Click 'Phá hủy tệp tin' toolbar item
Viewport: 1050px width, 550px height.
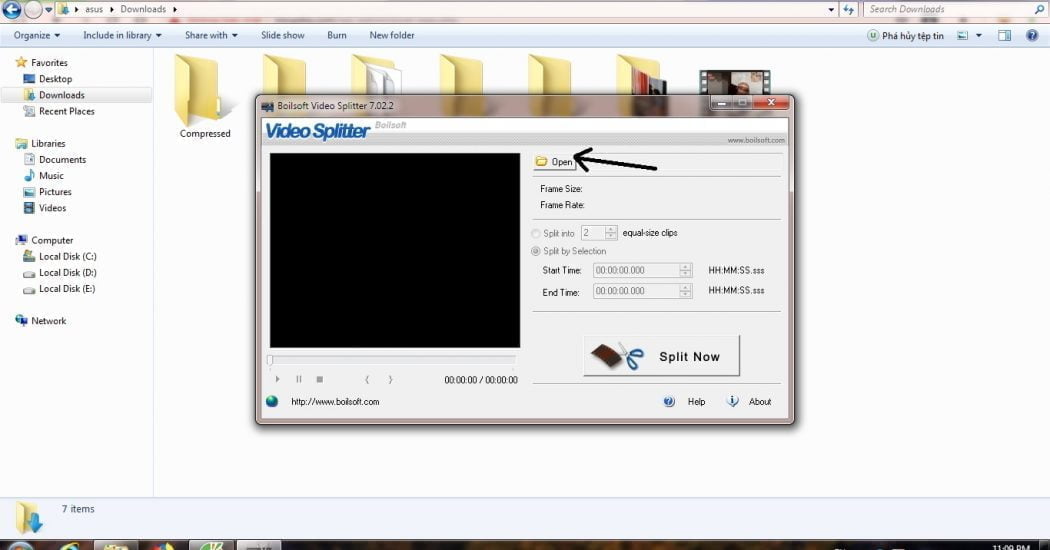pos(905,36)
